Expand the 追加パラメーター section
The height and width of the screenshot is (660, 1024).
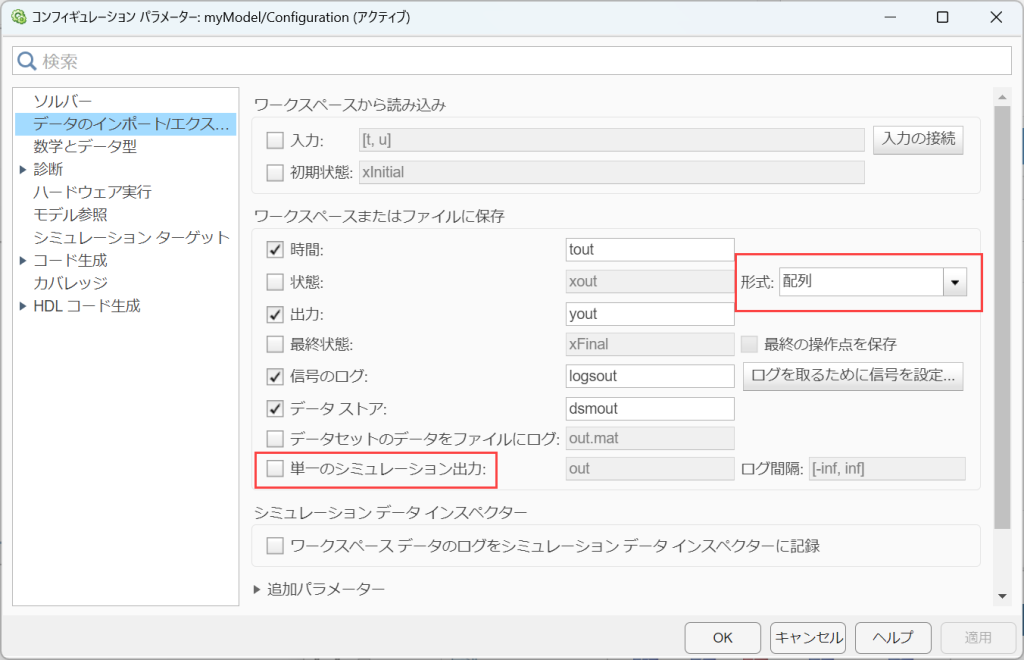tap(260, 589)
